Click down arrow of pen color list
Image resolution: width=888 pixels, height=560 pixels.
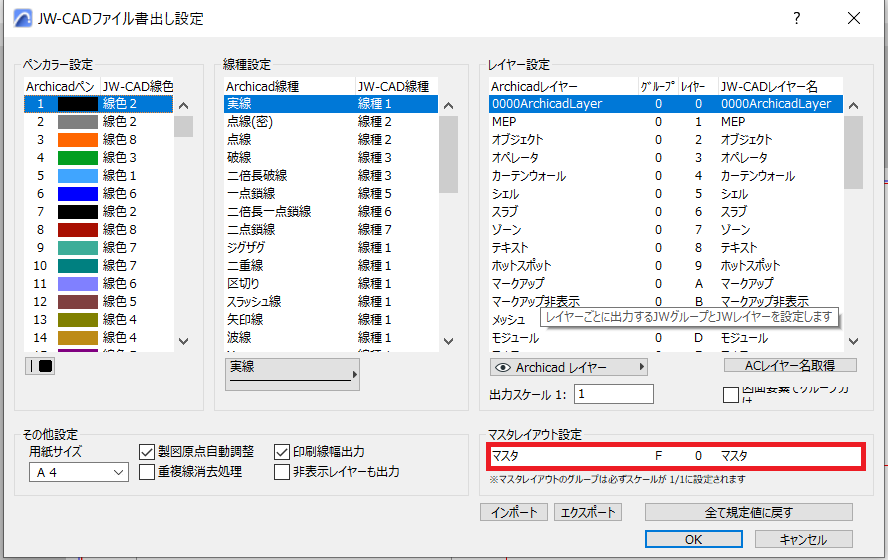tap(183, 341)
